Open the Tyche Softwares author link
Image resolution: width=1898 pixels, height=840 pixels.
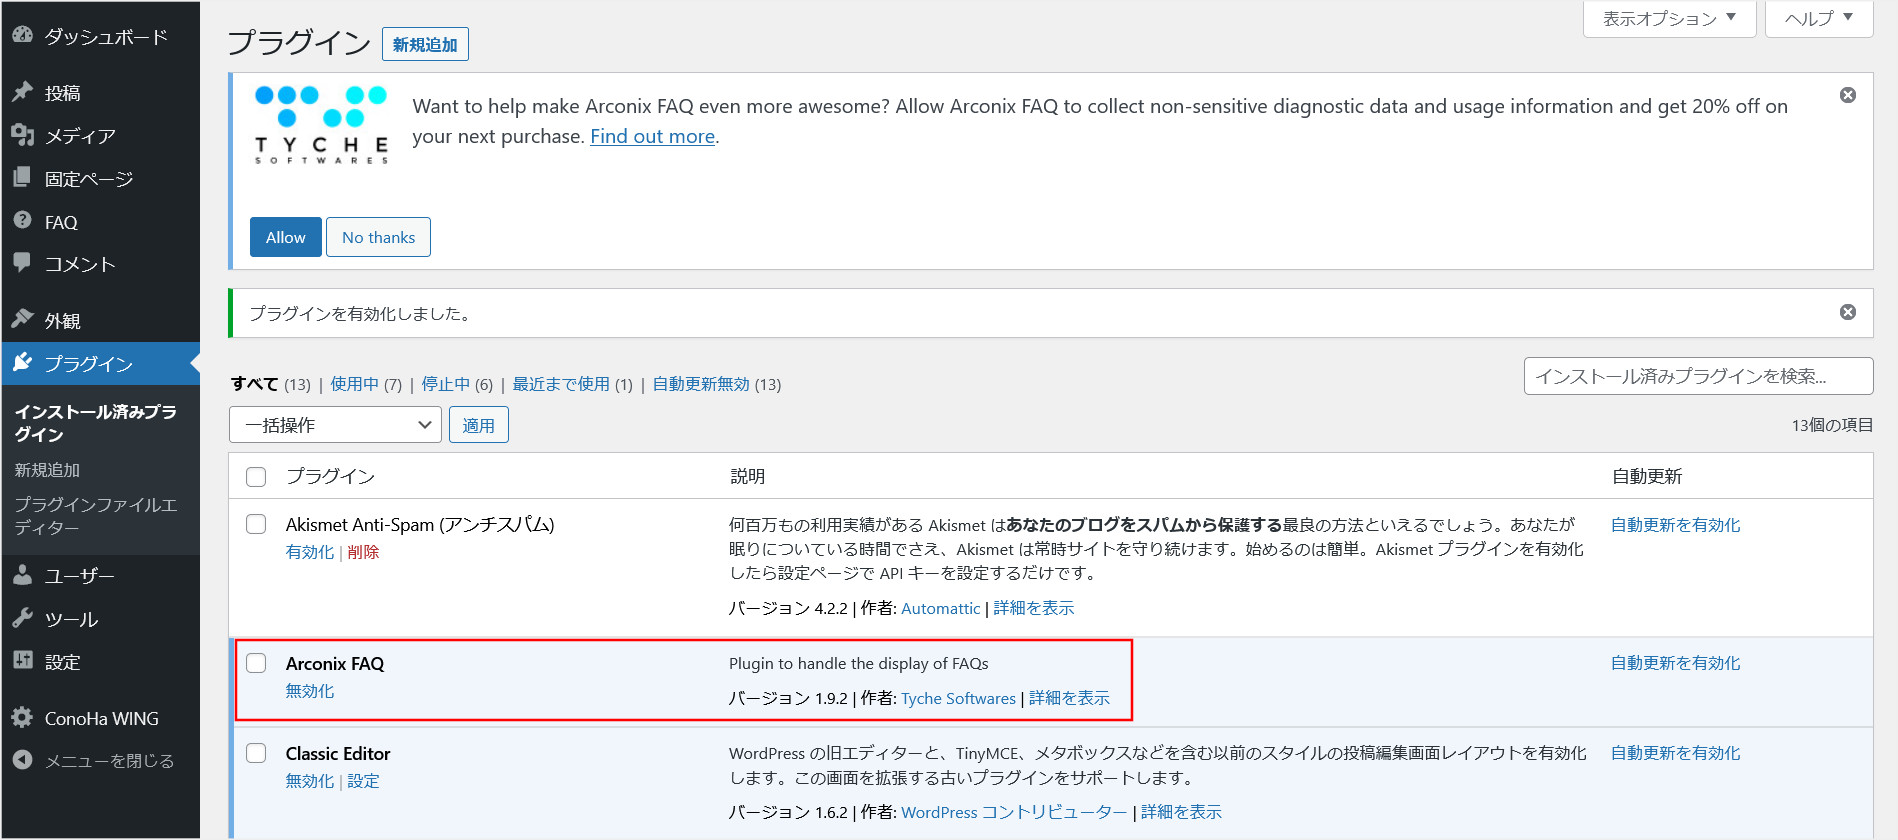coord(958,698)
